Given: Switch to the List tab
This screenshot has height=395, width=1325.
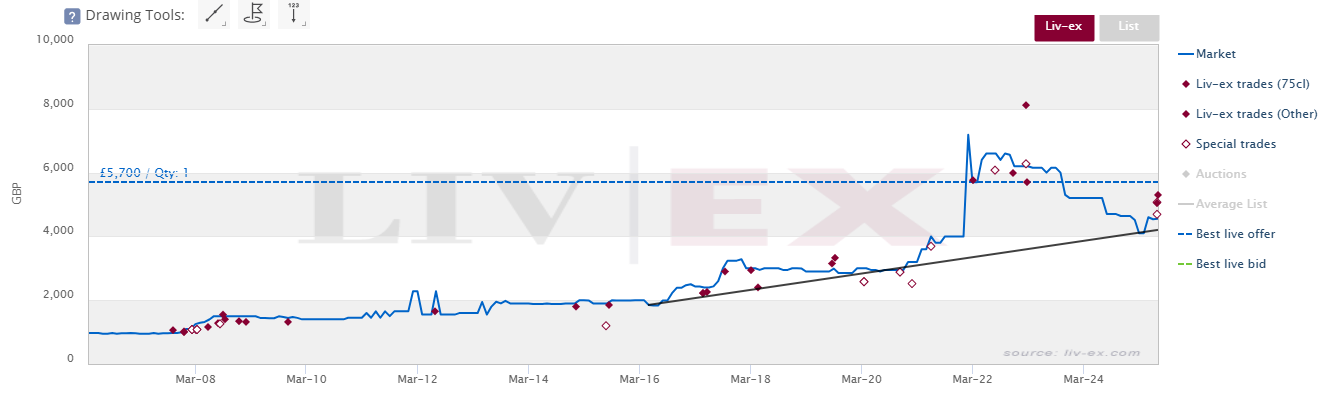Looking at the screenshot, I should click(1129, 27).
